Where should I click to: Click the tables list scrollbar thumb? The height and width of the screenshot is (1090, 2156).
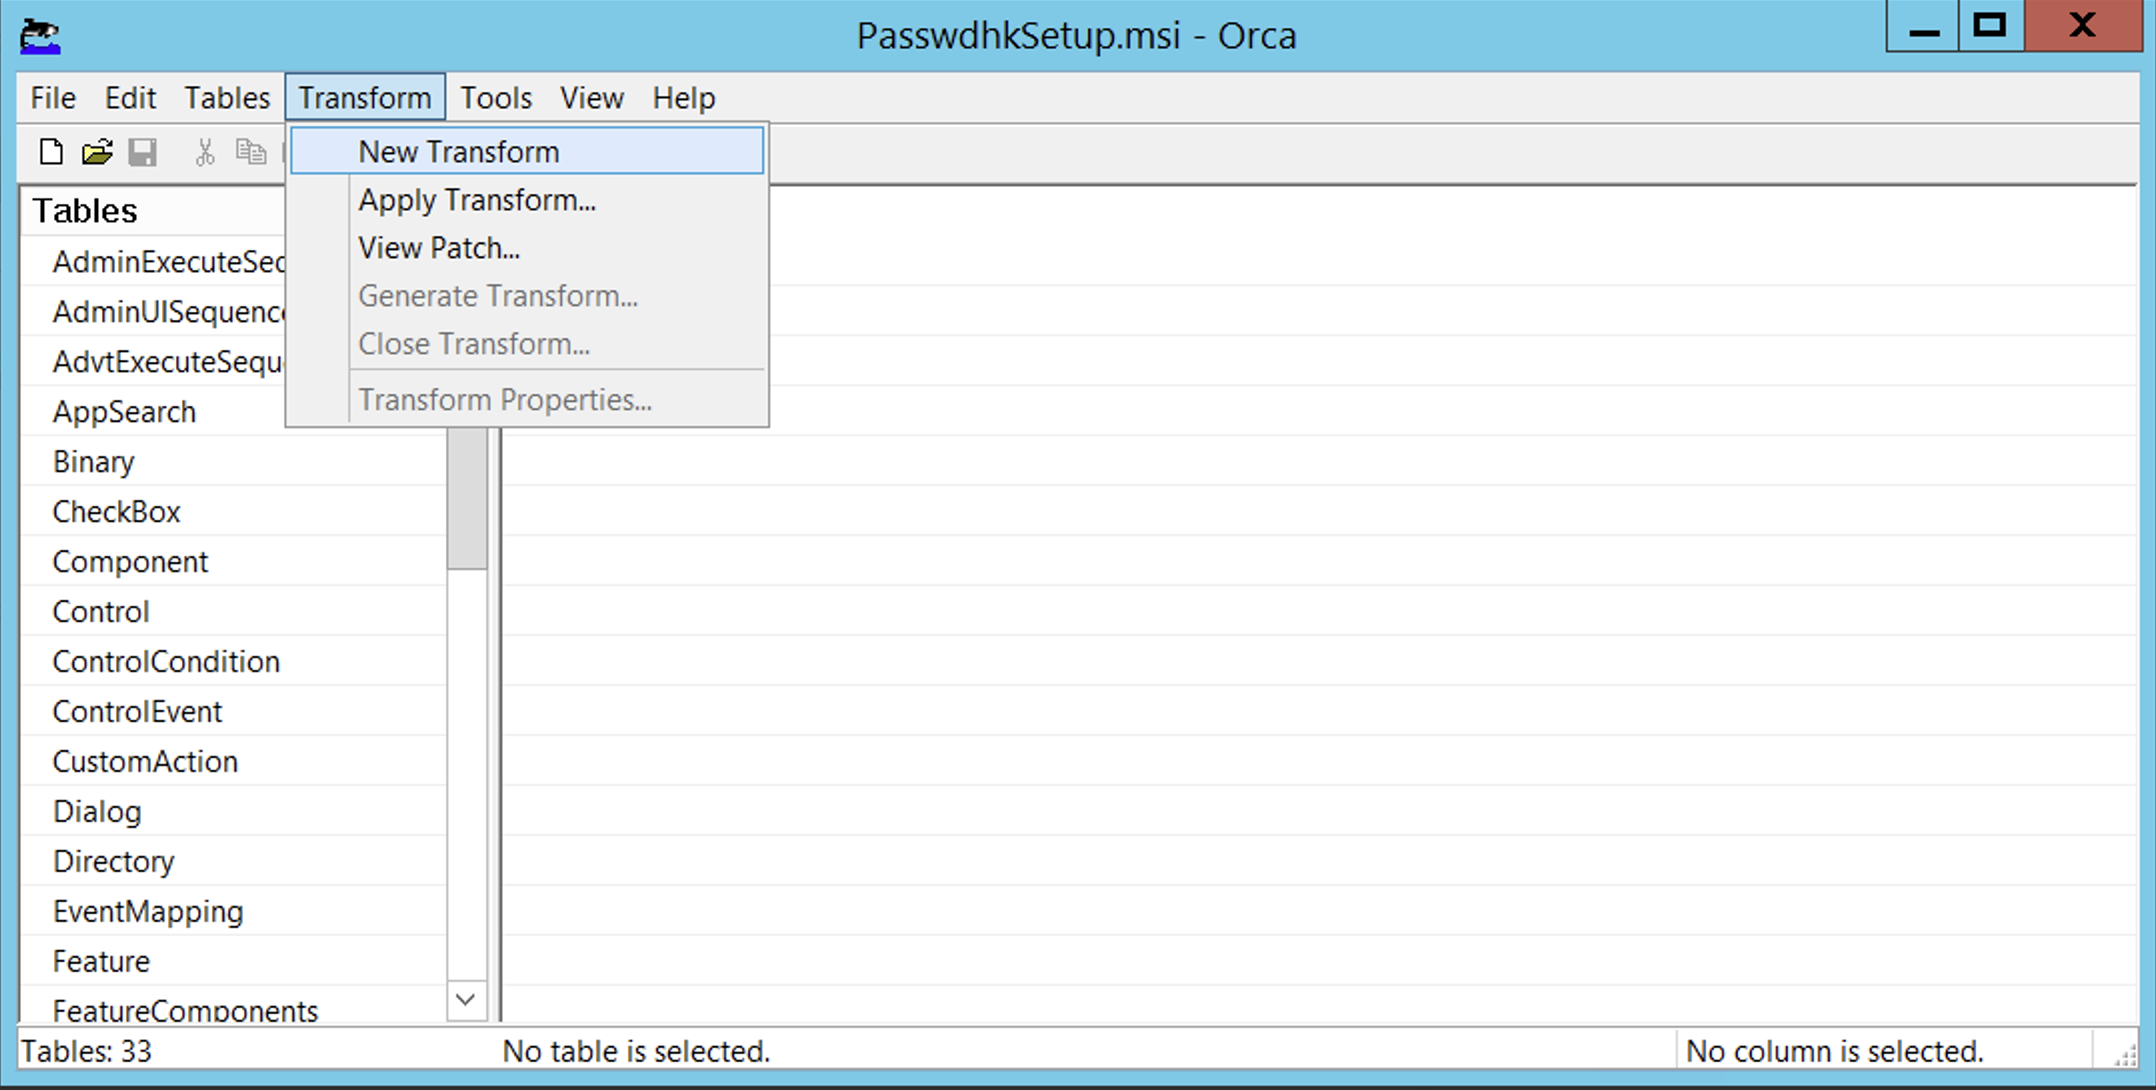467,498
